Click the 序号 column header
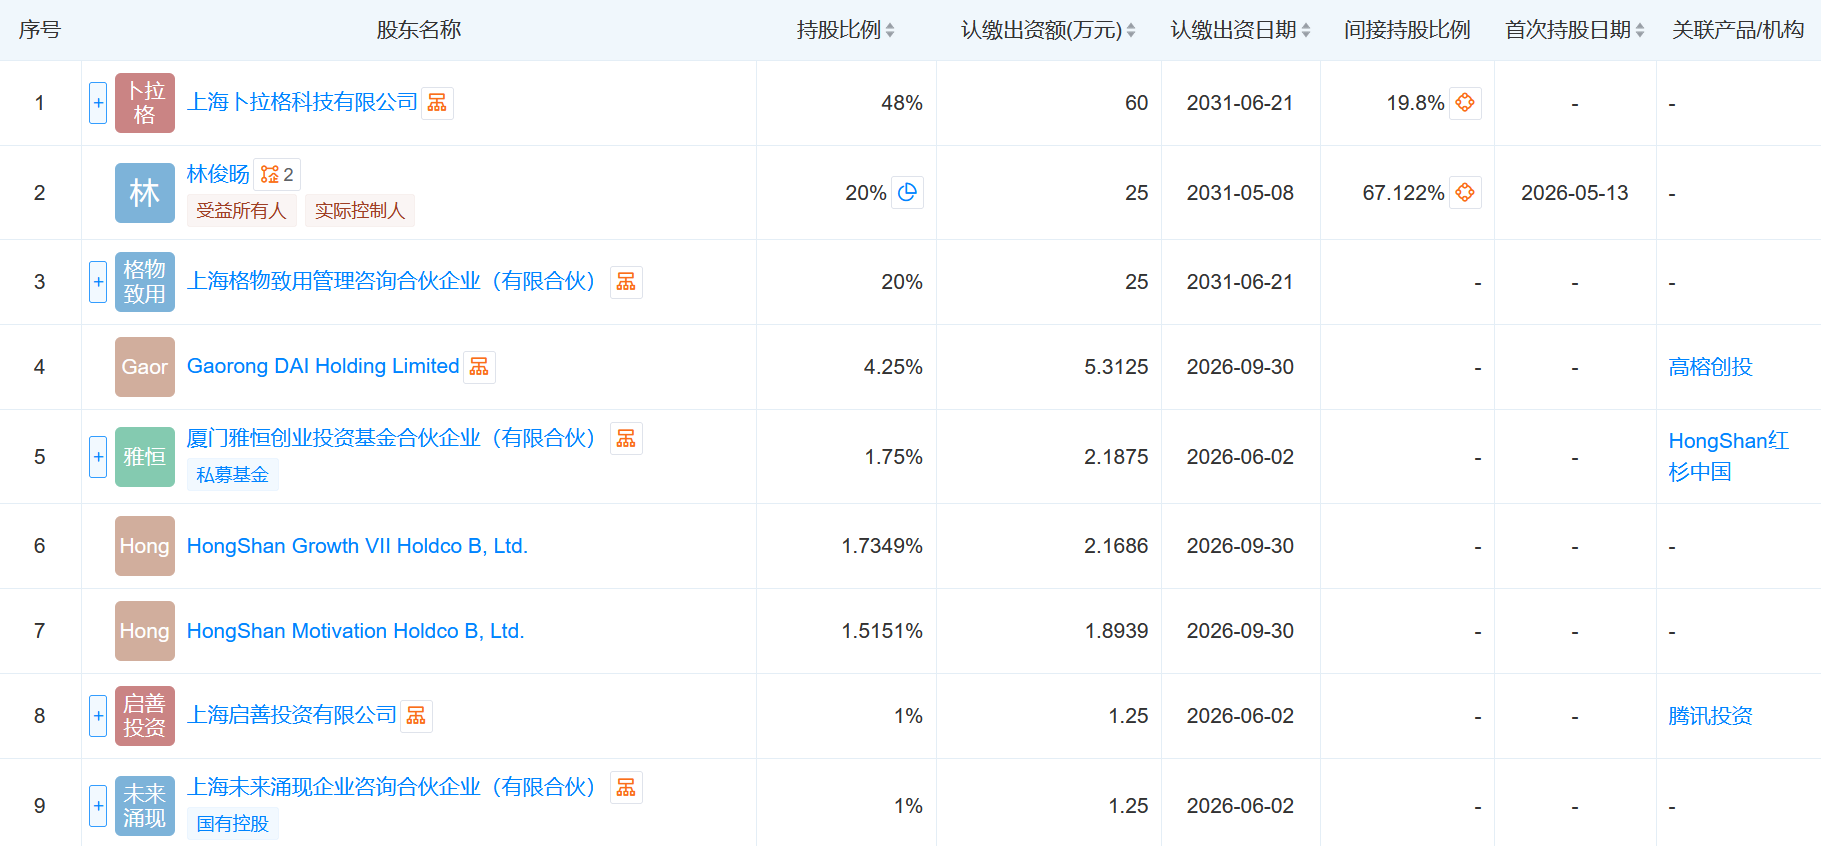1821x846 pixels. pyautogui.click(x=40, y=30)
